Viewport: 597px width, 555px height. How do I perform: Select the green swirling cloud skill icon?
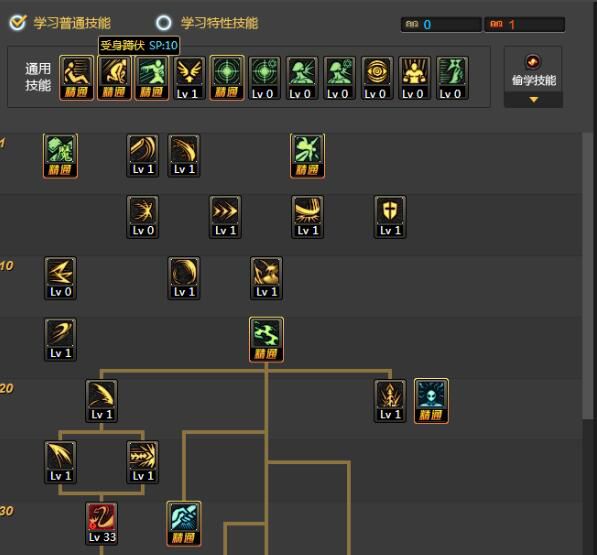coord(266,340)
